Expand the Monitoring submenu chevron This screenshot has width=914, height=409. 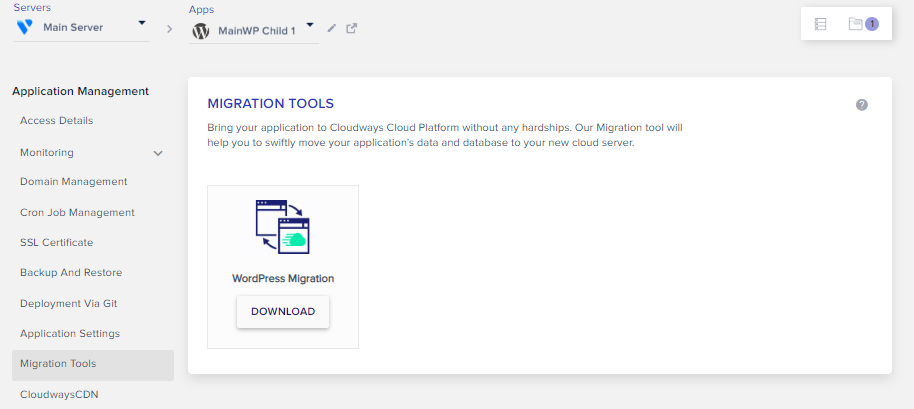(x=158, y=153)
